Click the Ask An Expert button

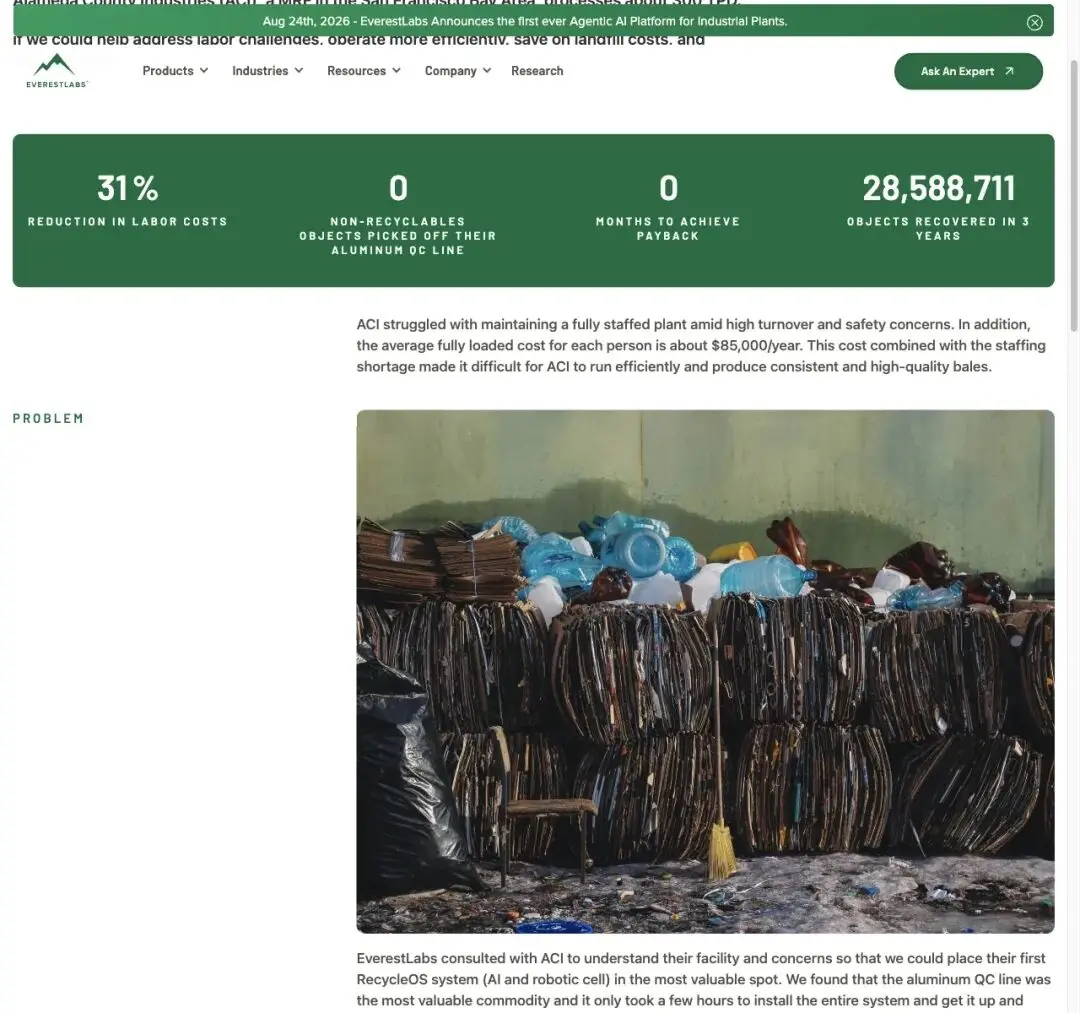click(968, 71)
